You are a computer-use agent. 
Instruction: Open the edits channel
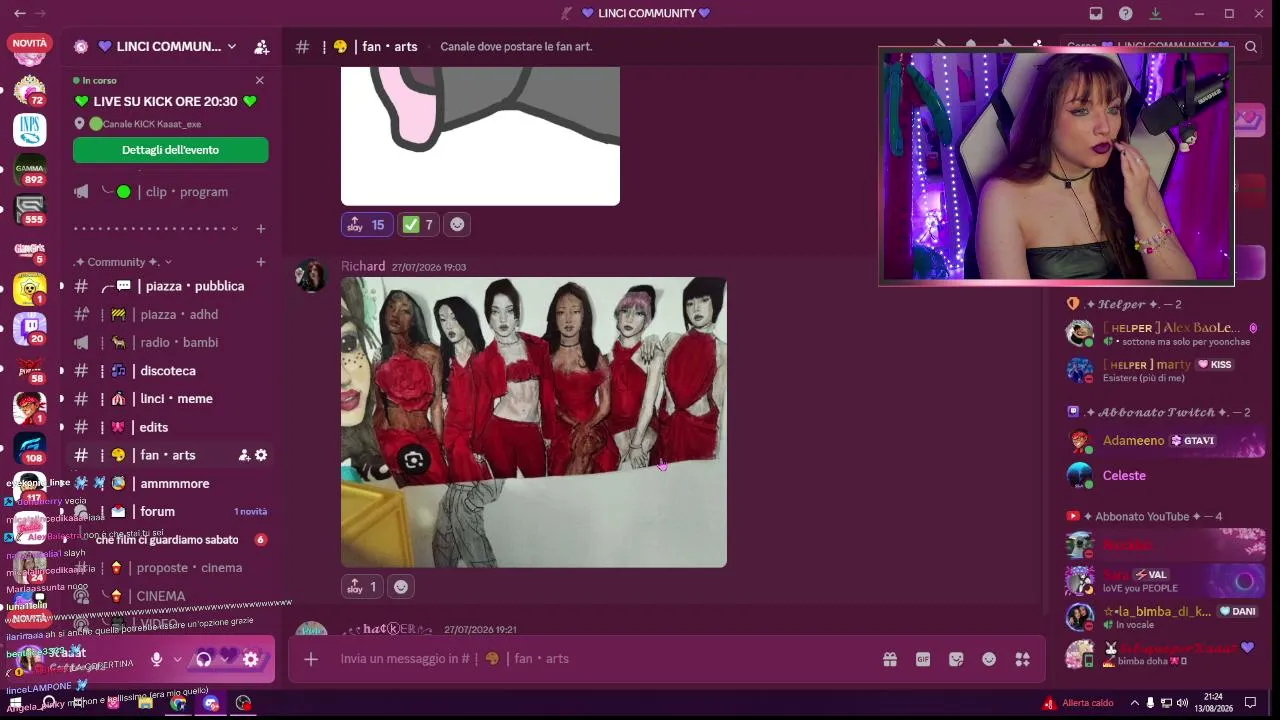pos(169,427)
